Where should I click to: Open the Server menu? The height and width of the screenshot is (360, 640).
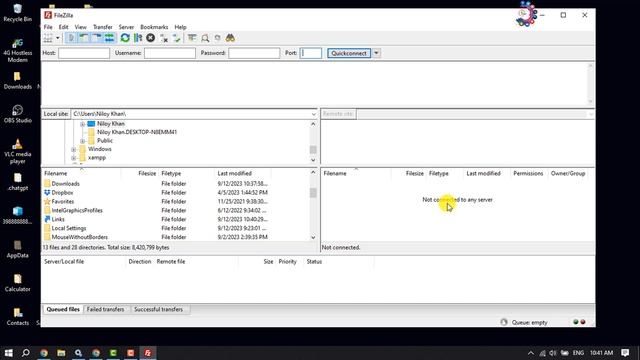coord(126,27)
